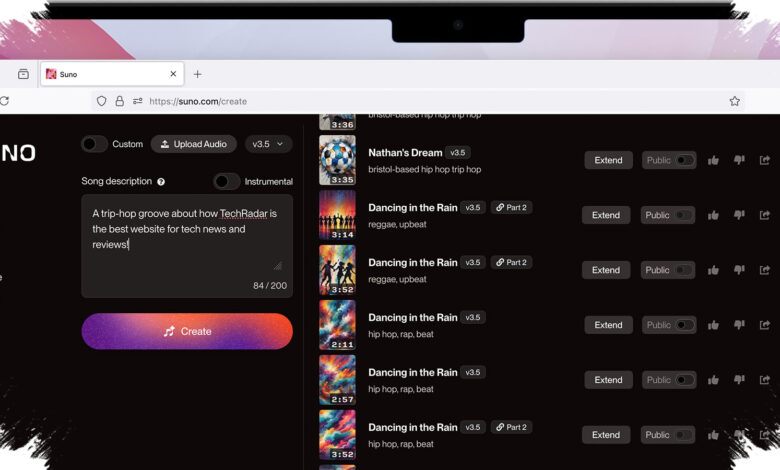Image resolution: width=780 pixels, height=470 pixels.
Task: Close the Suno browser tab
Action: 173,74
